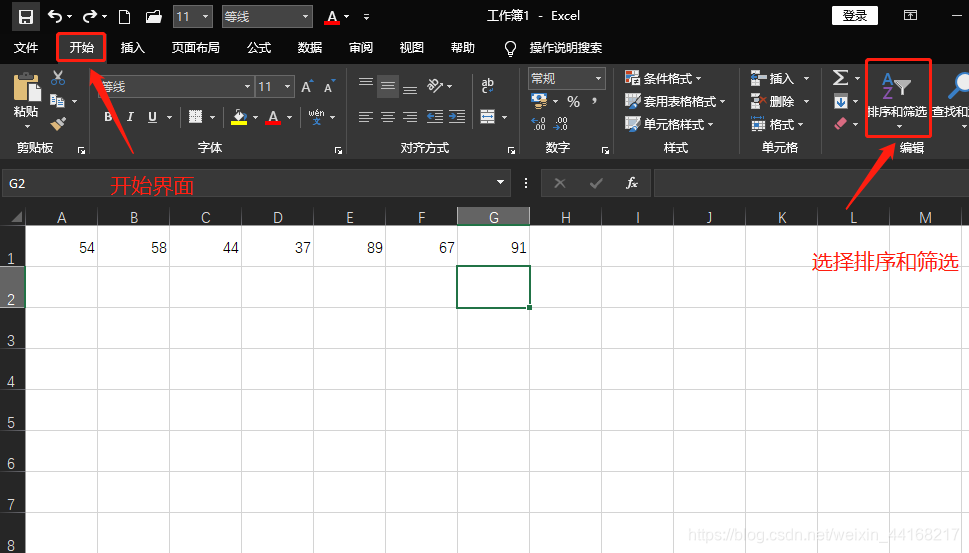
Task: Open the 文件 File menu
Action: tap(26, 48)
